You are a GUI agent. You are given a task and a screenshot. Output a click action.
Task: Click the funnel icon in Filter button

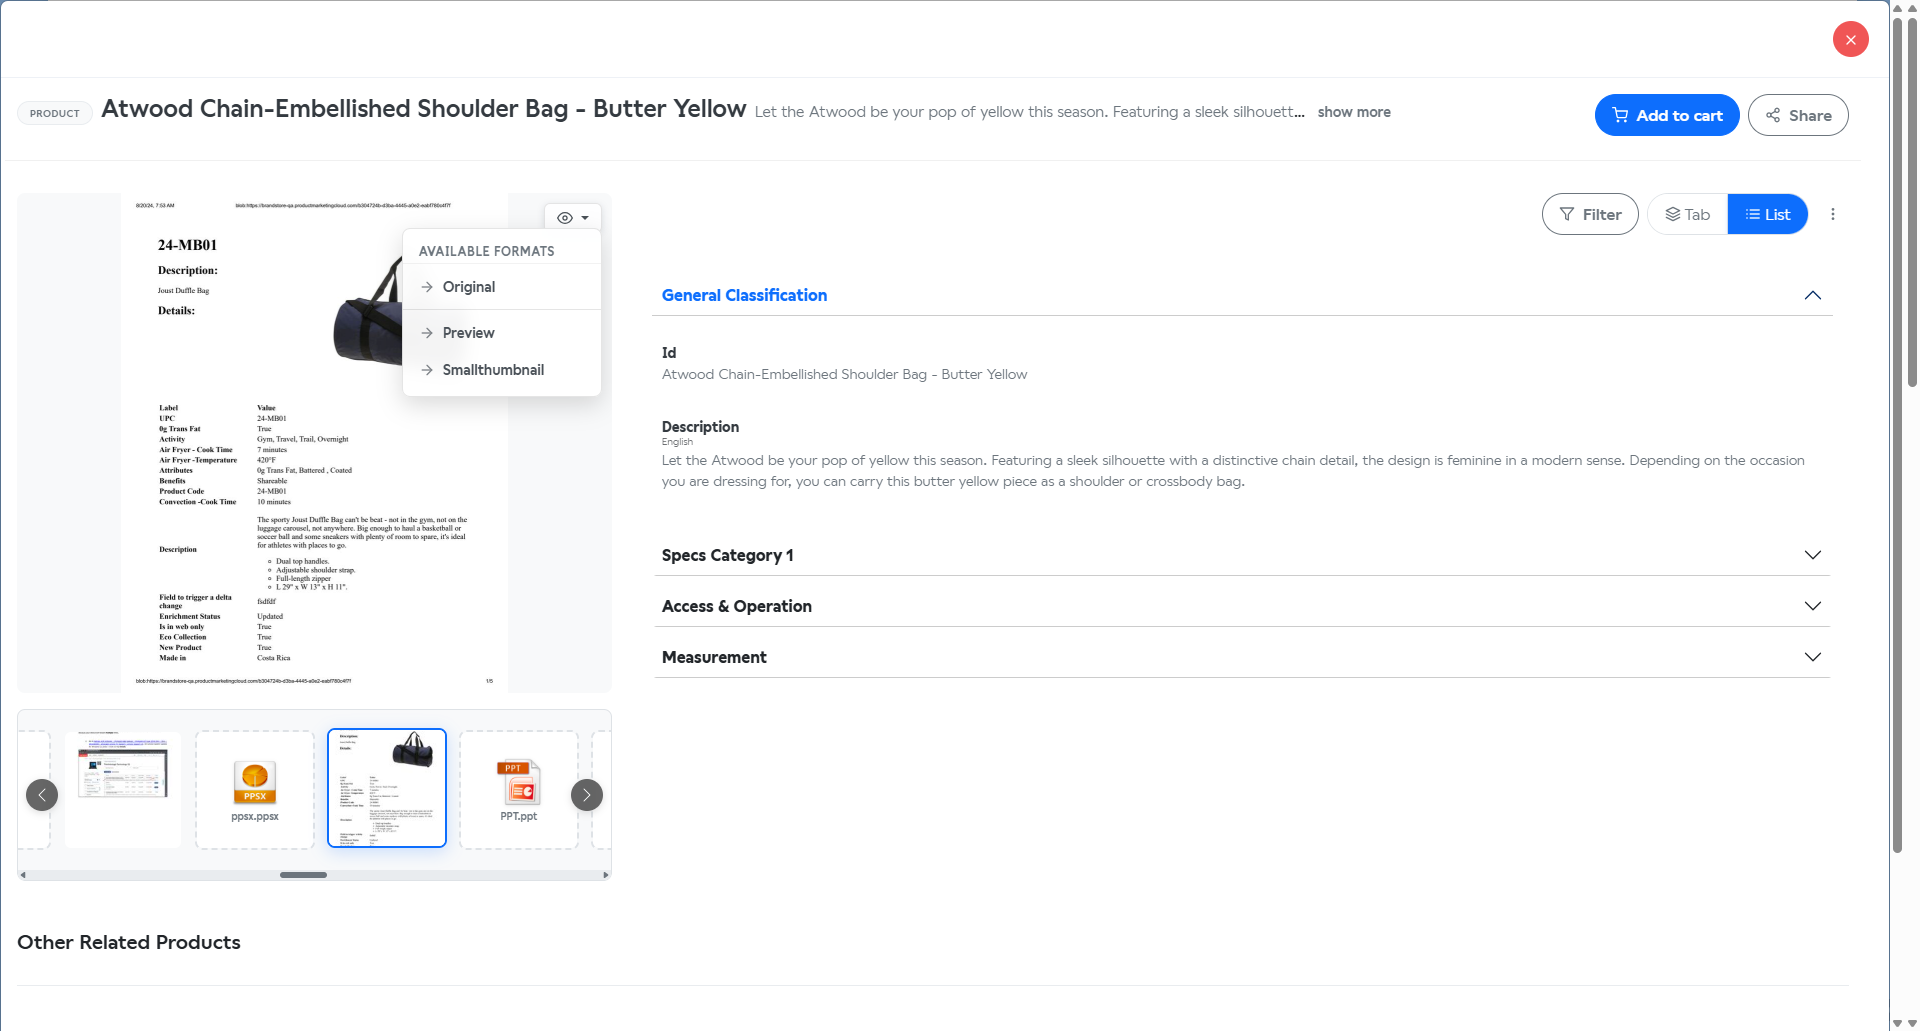(x=1567, y=214)
